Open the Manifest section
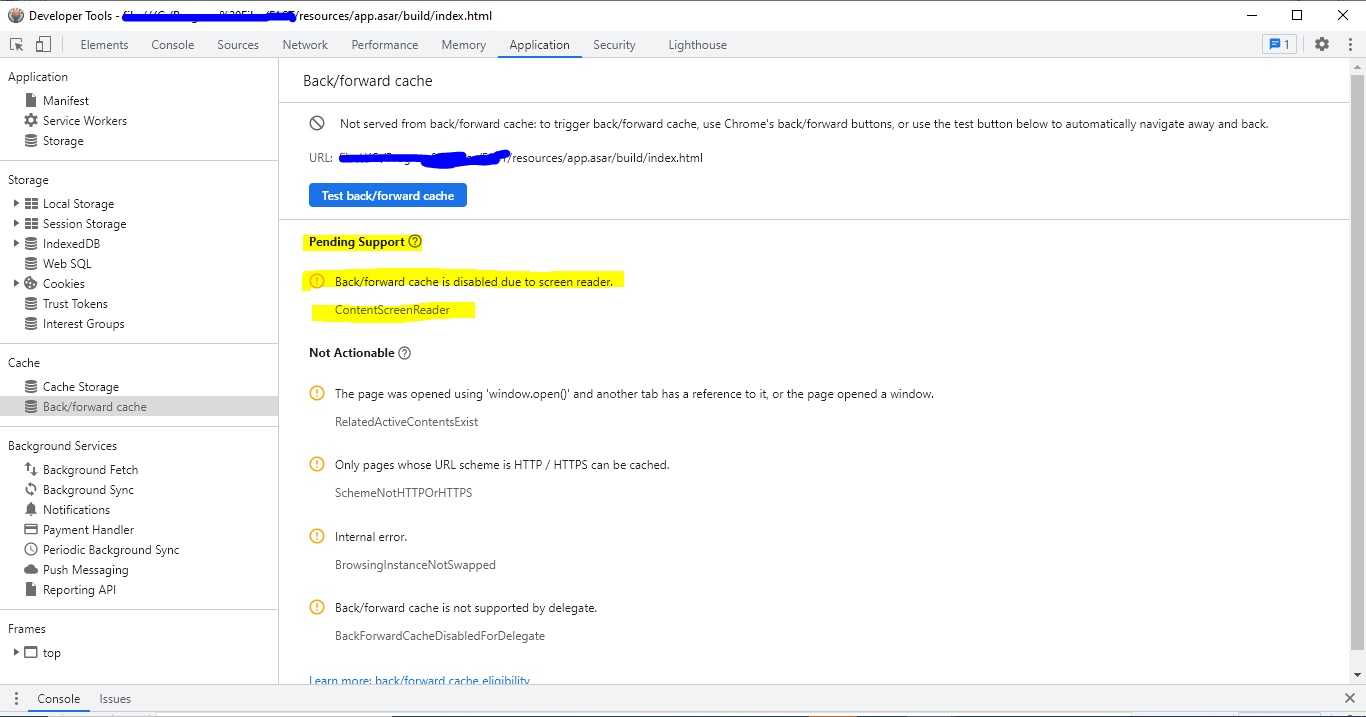The image size is (1366, 717). tap(64, 99)
